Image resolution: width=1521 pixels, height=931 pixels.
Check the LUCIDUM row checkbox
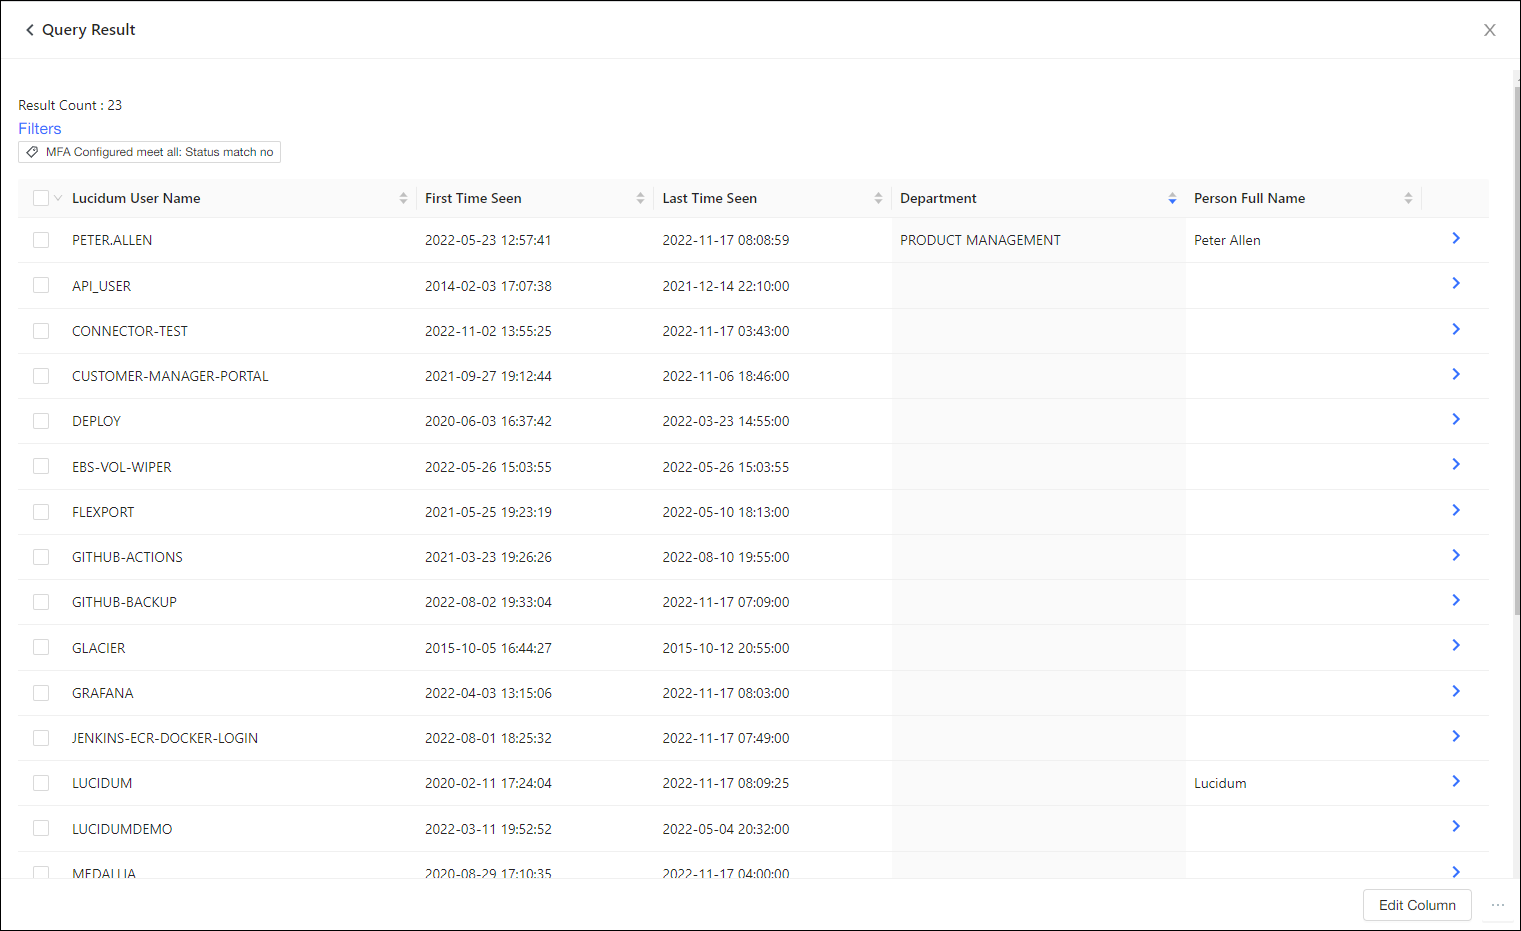click(x=41, y=783)
